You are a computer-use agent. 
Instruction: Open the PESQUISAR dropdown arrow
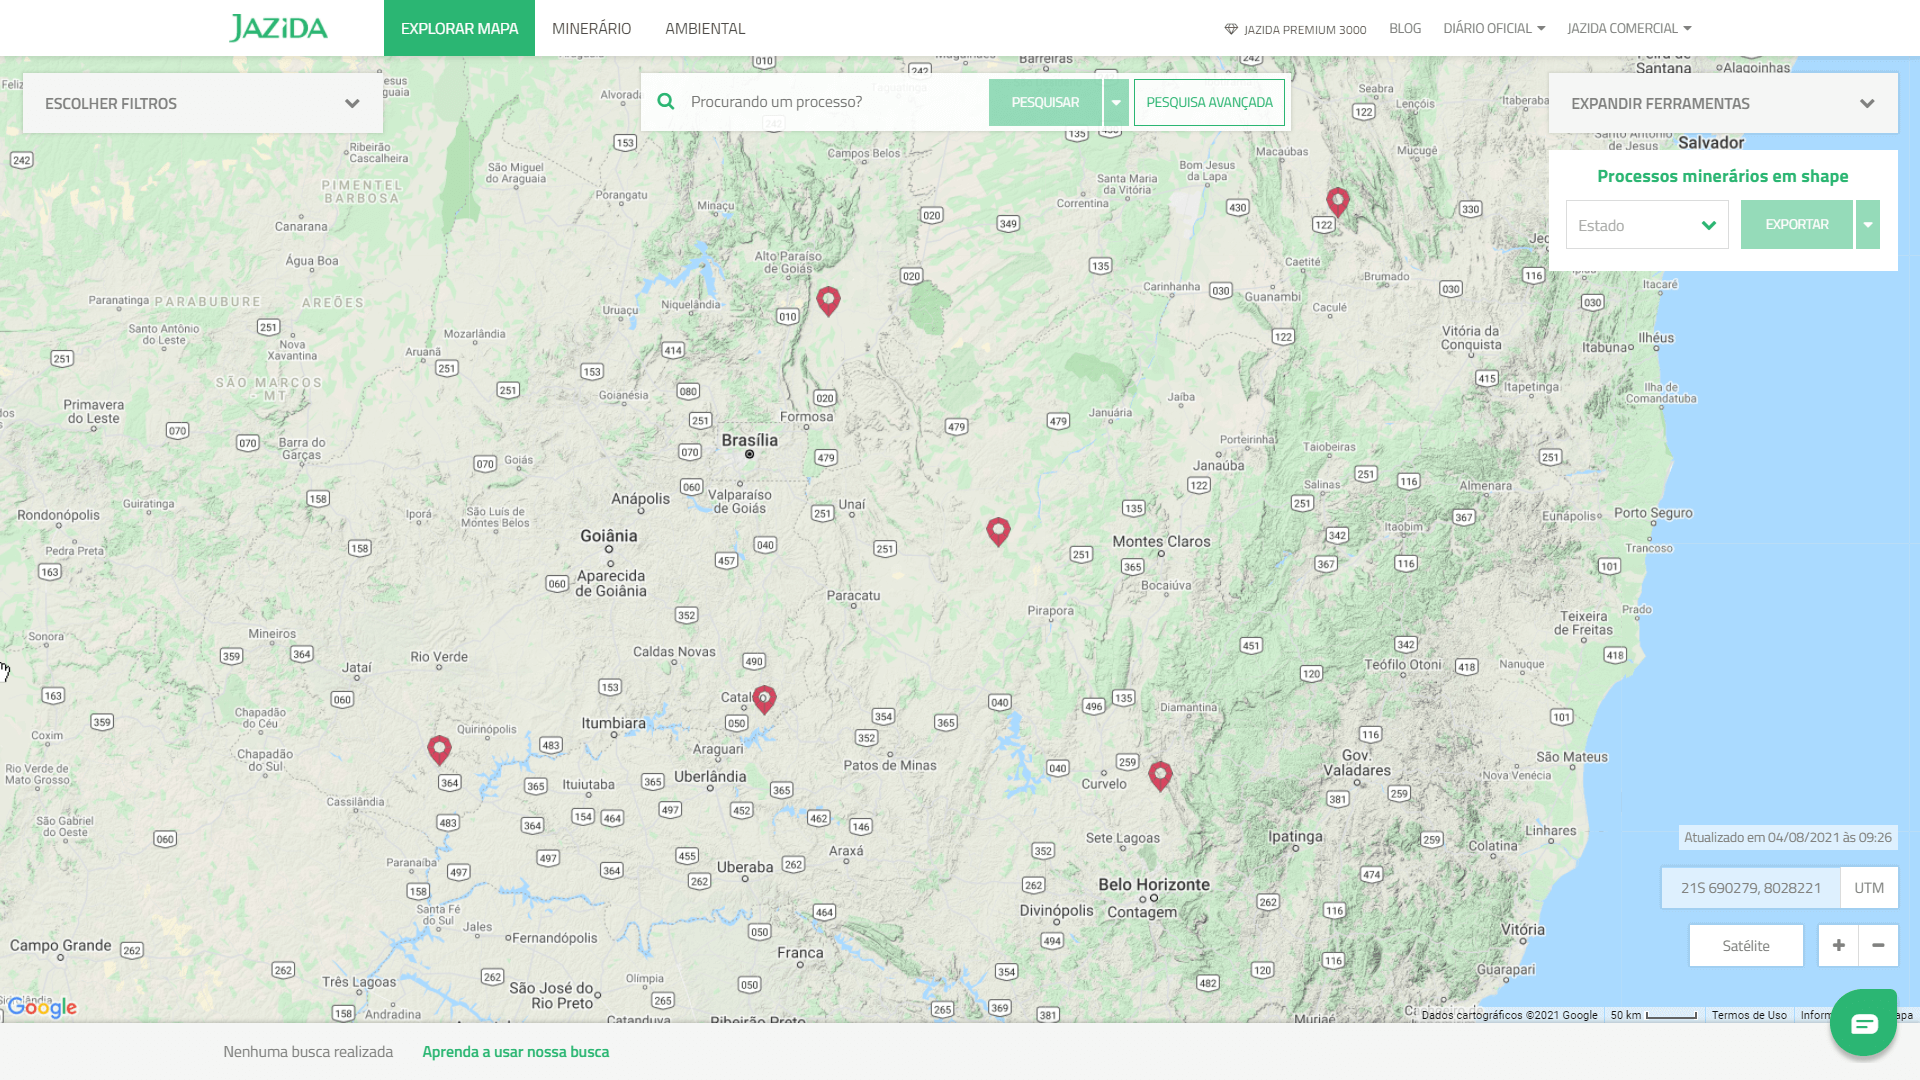pos(1115,101)
